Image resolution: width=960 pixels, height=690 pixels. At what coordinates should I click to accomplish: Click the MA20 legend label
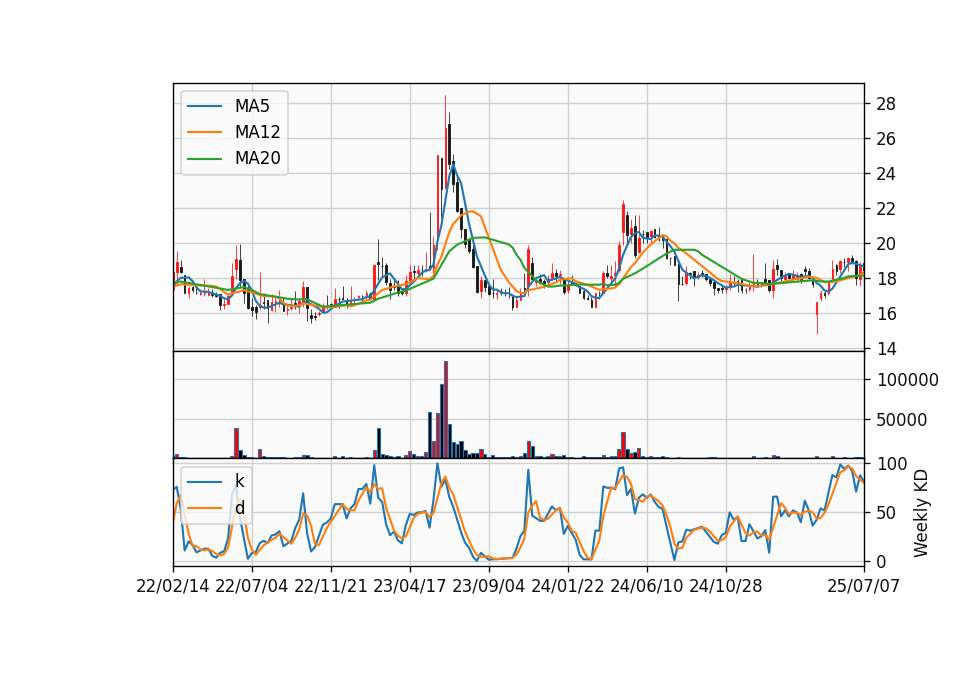tap(257, 158)
